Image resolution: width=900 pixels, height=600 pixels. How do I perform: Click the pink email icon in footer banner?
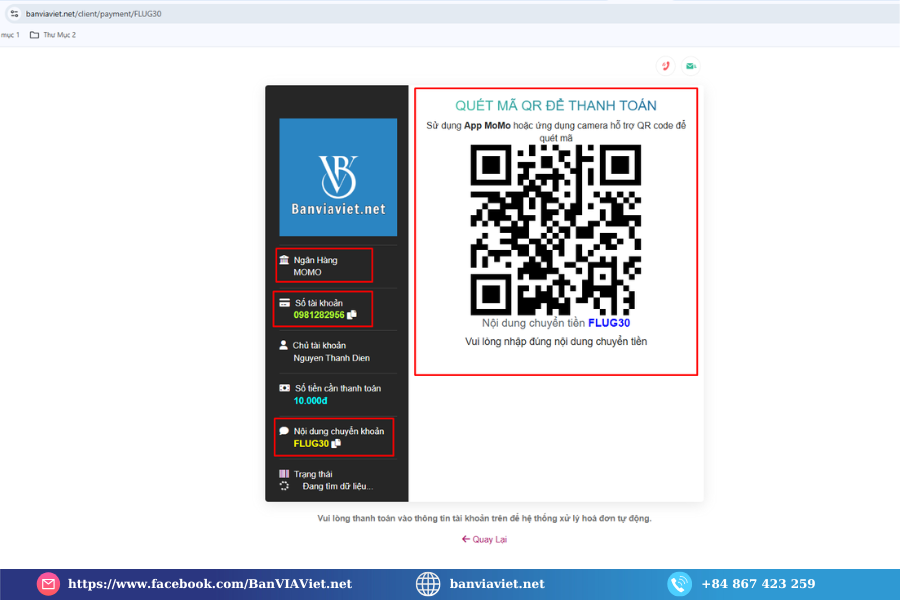coord(48,584)
